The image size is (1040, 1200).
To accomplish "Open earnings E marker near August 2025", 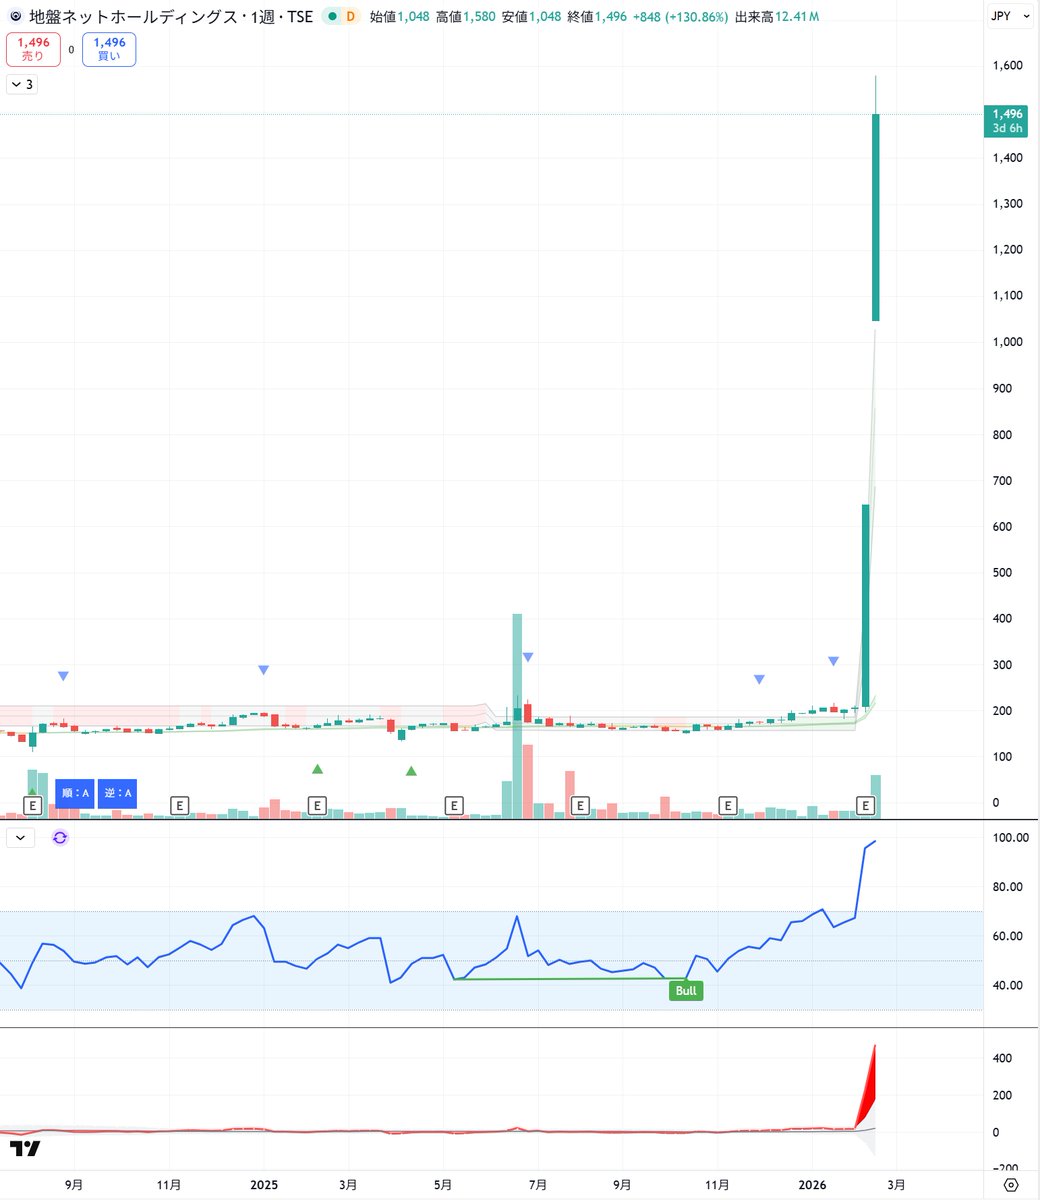I will 578,805.
